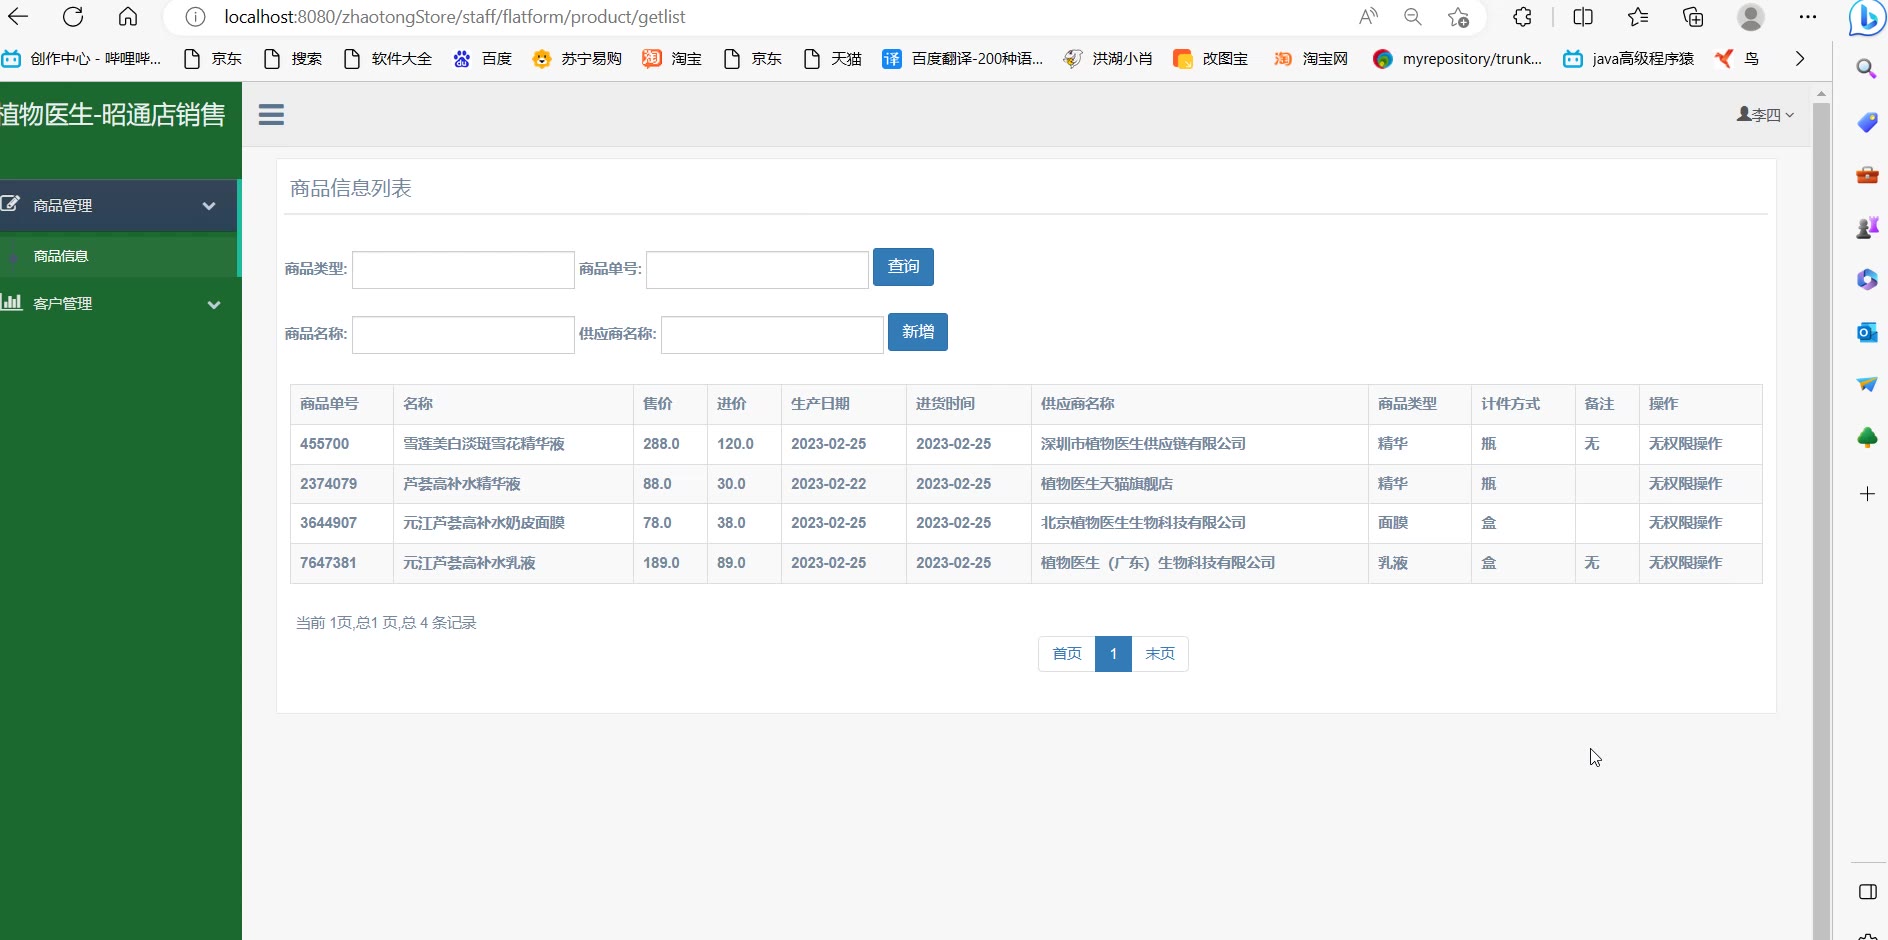
Task: Open the 天猫 bookmark
Action: (x=833, y=59)
